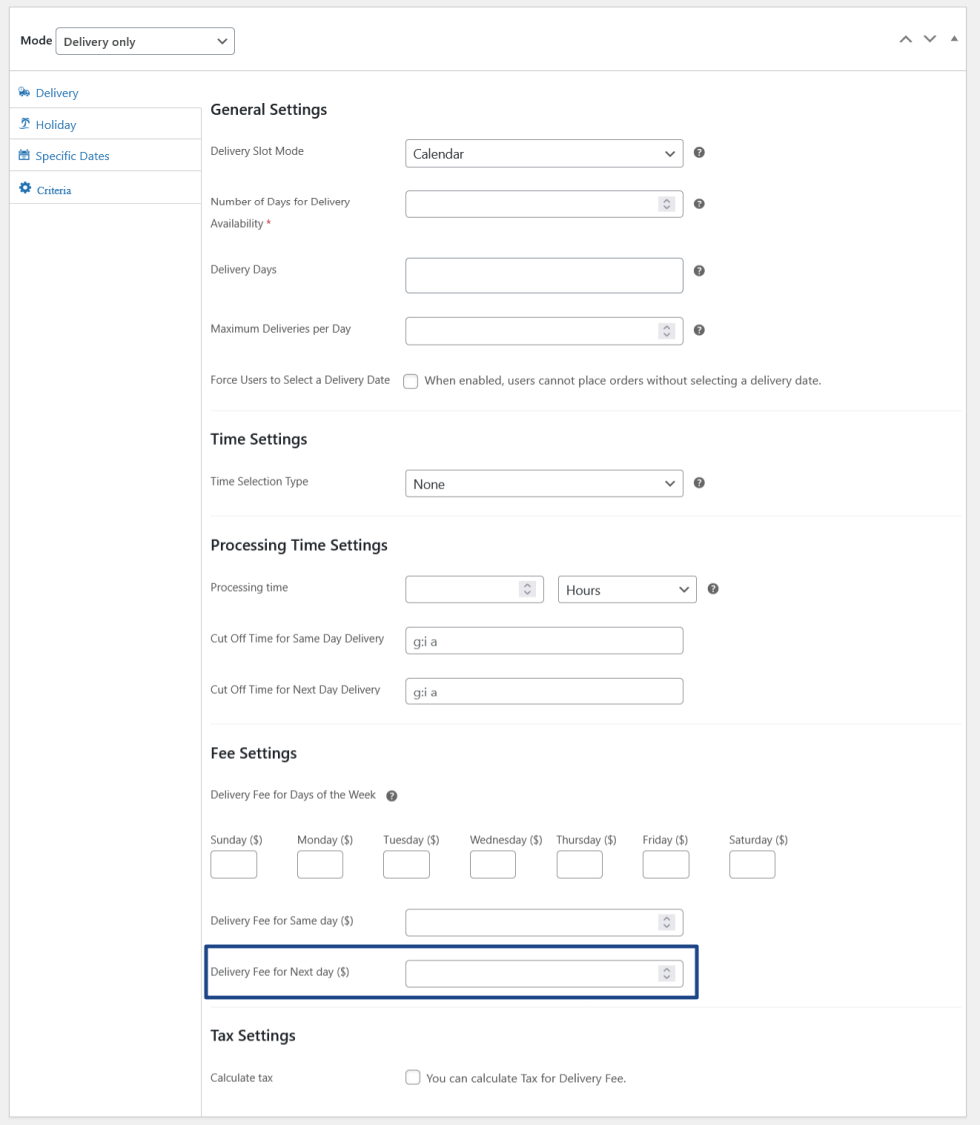This screenshot has width=980, height=1125.
Task: Click the move-up arrow in panel header
Action: (x=905, y=39)
